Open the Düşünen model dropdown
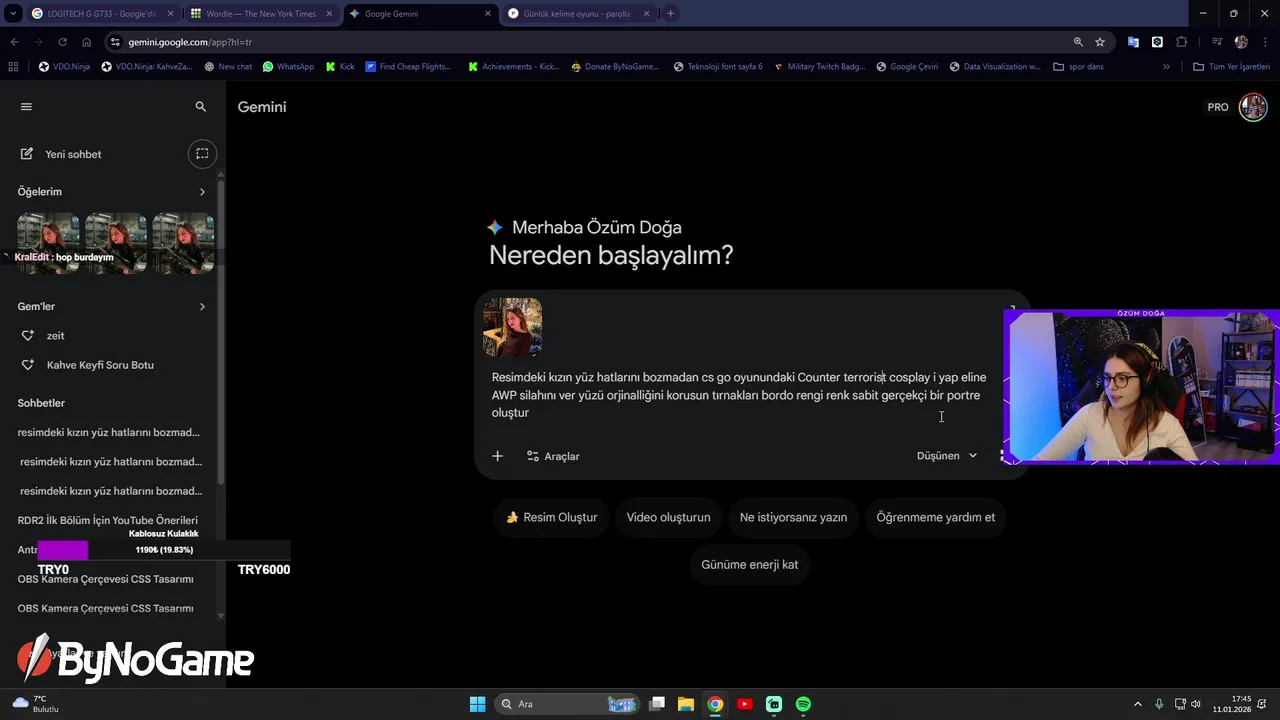 947,456
